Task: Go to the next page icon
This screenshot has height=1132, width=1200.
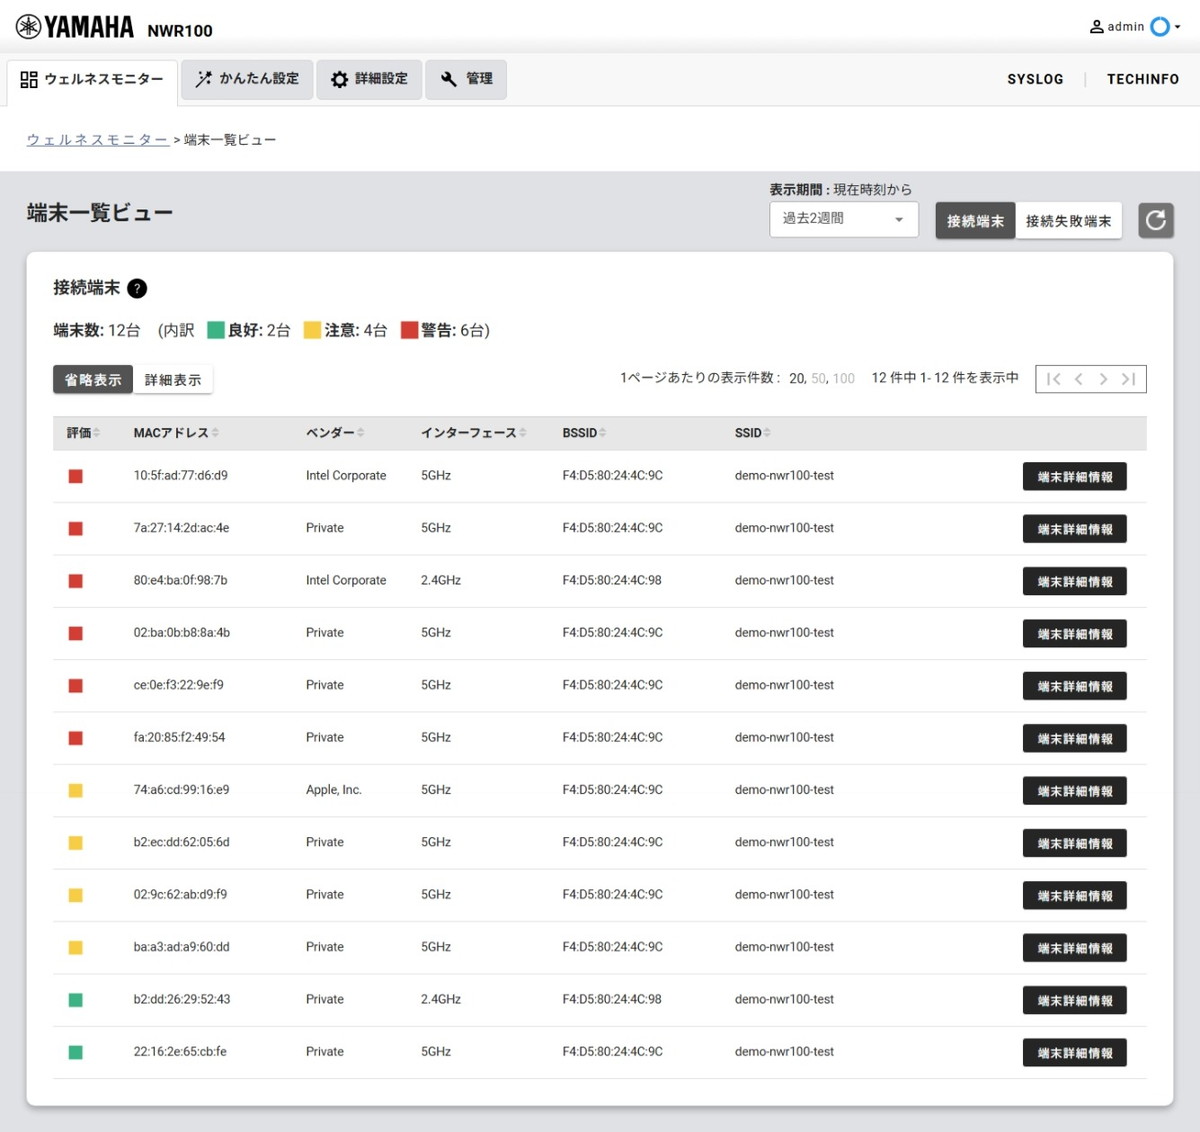Action: tap(1103, 379)
